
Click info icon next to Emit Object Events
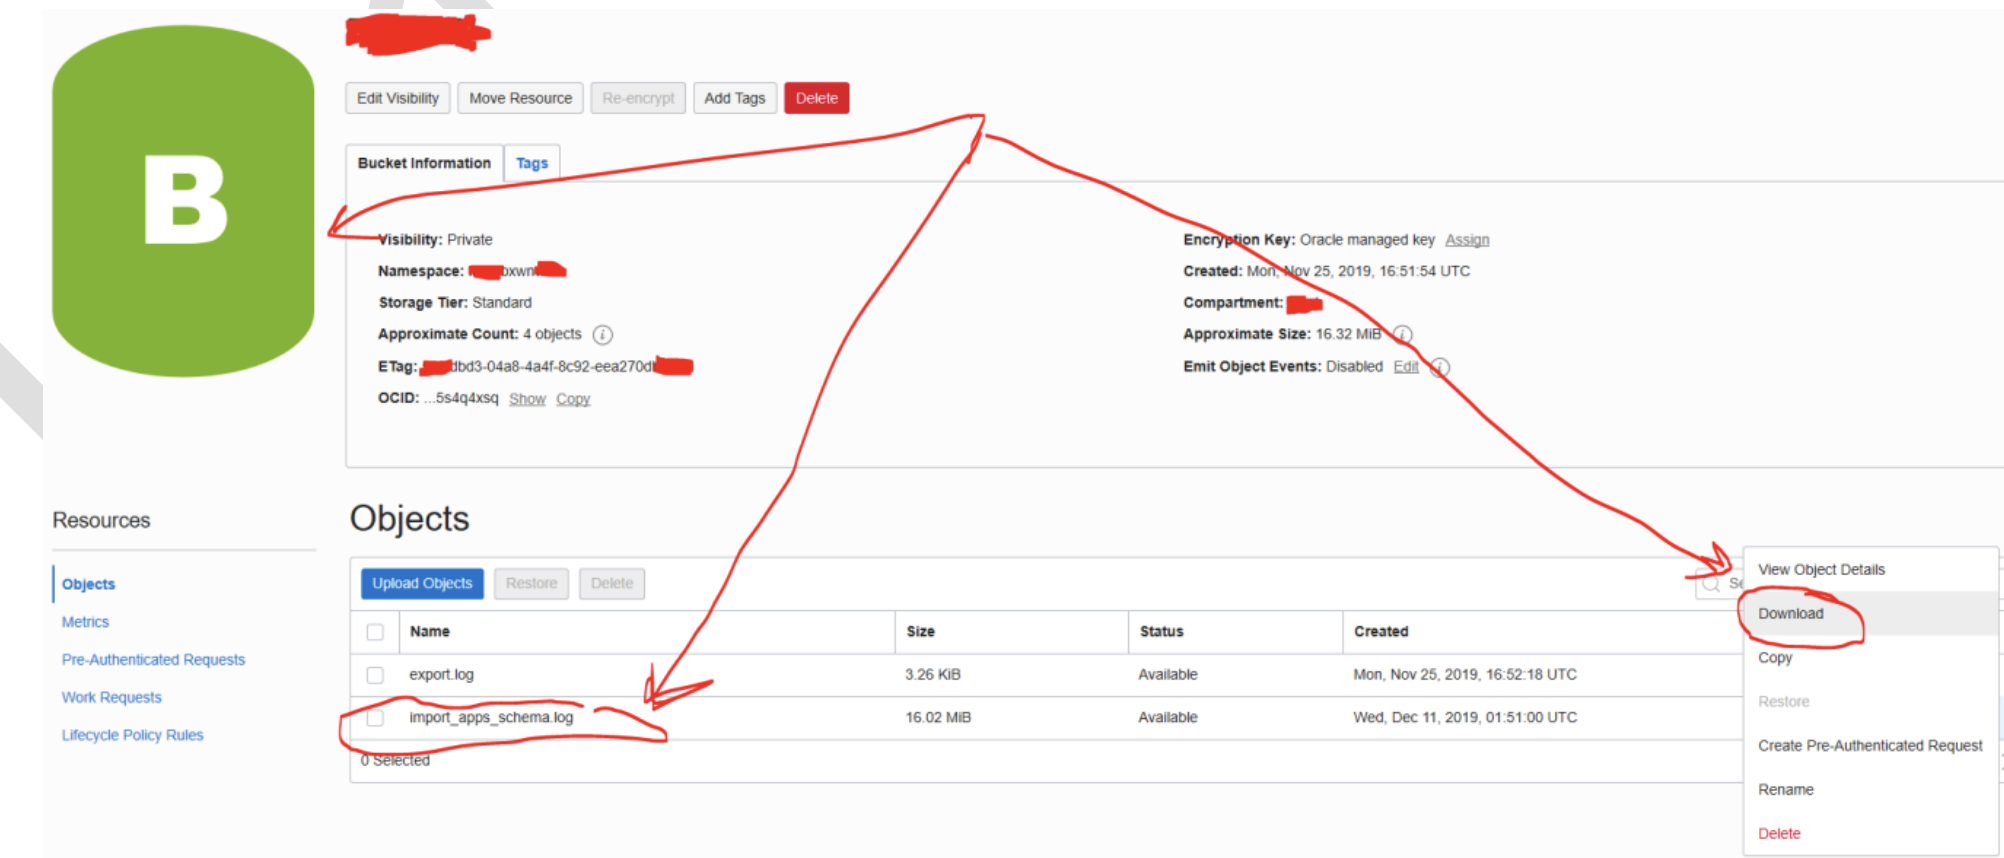click(x=1439, y=367)
